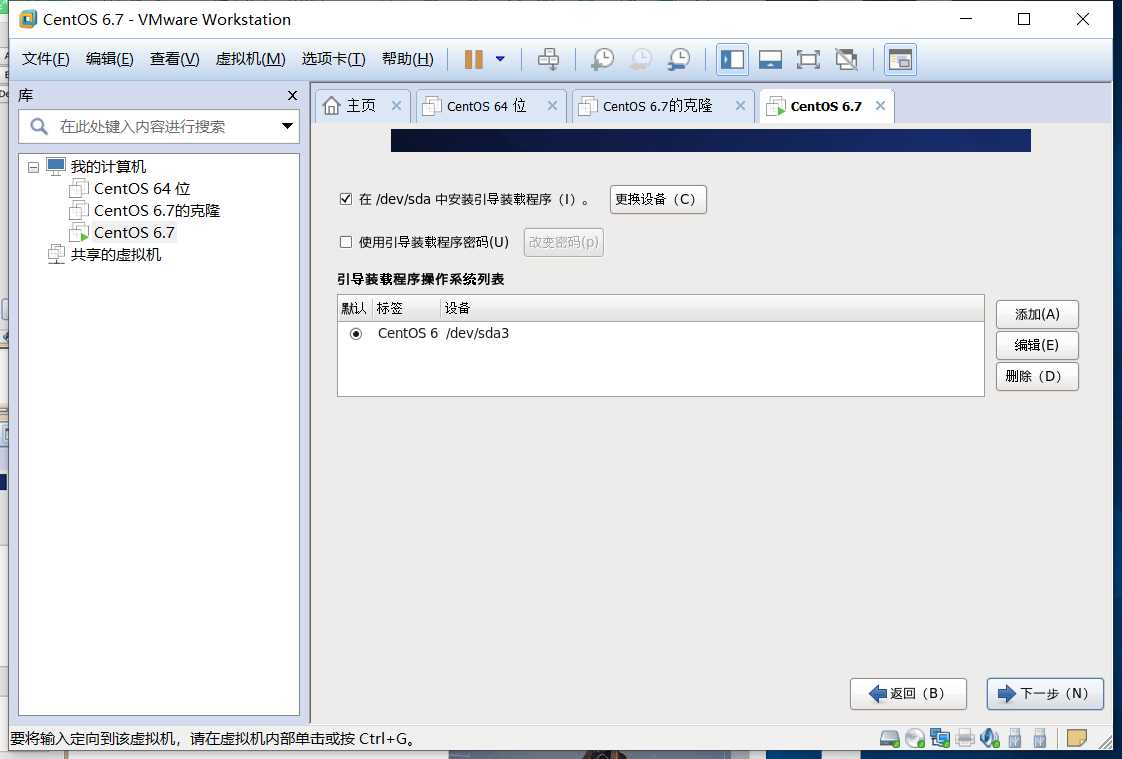This screenshot has width=1122, height=759.
Task: Revert to snapshot using the dimmed clock icon
Action: click(x=640, y=59)
